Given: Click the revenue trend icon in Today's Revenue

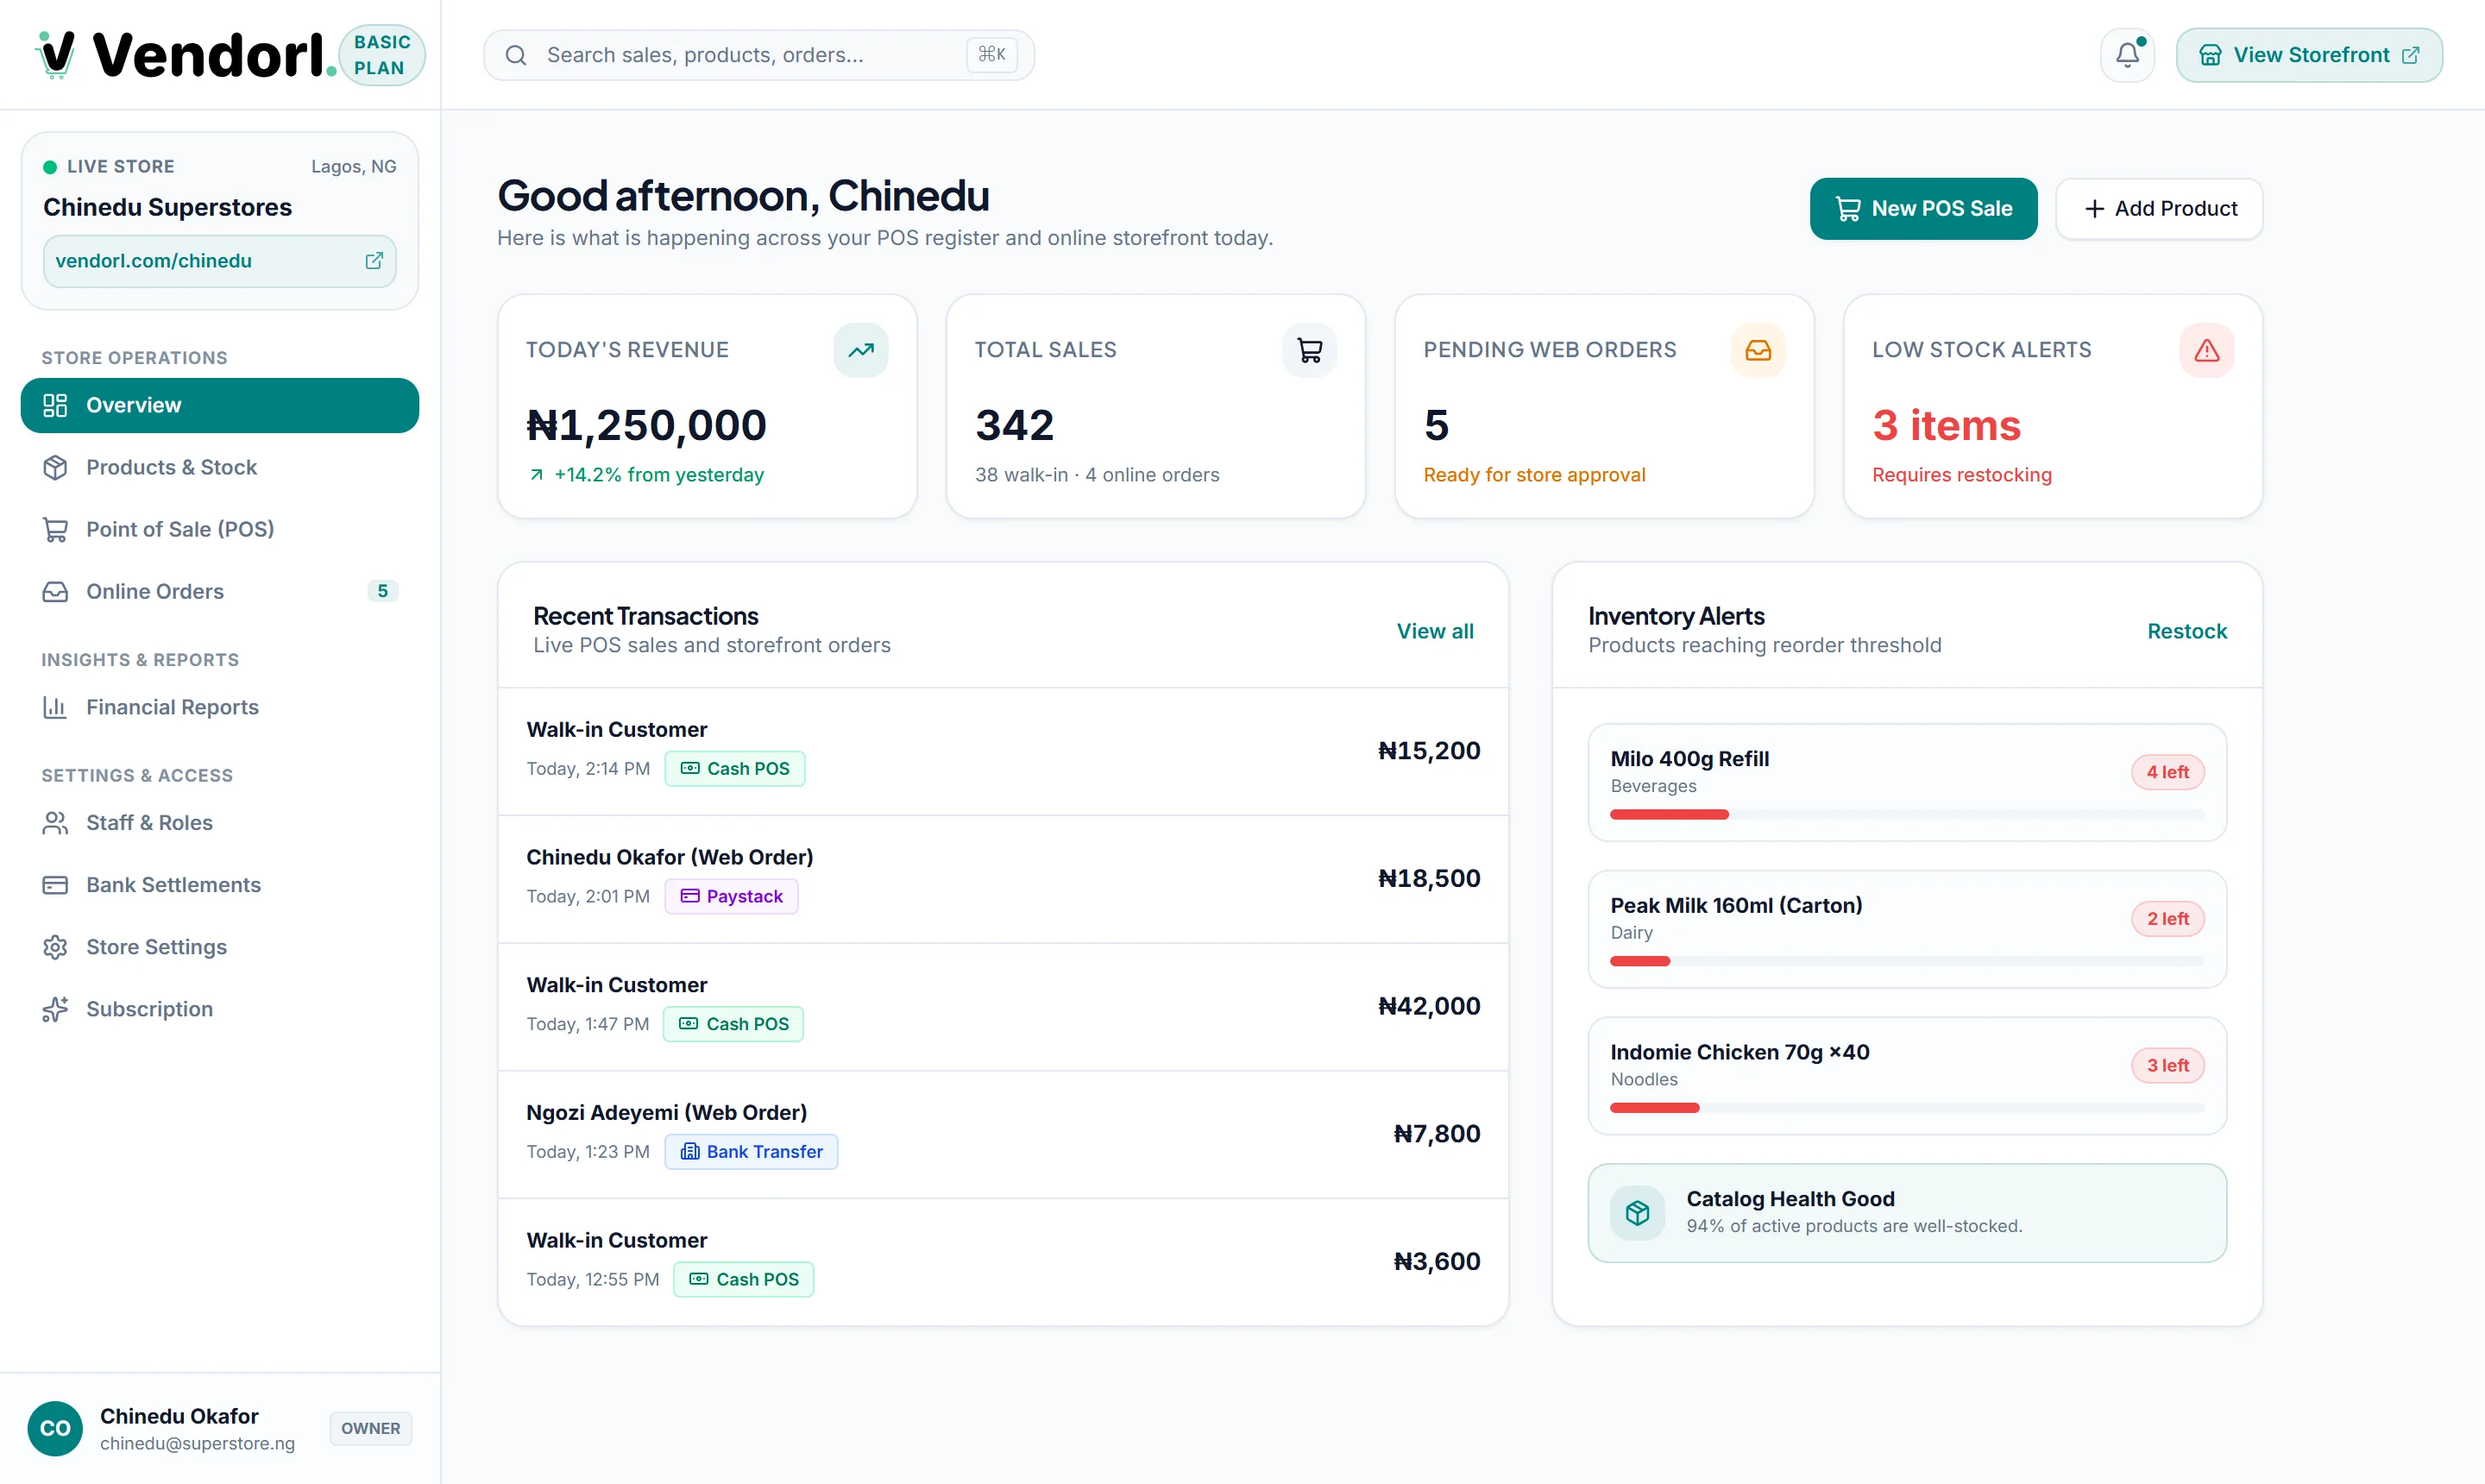Looking at the screenshot, I should click(x=861, y=350).
